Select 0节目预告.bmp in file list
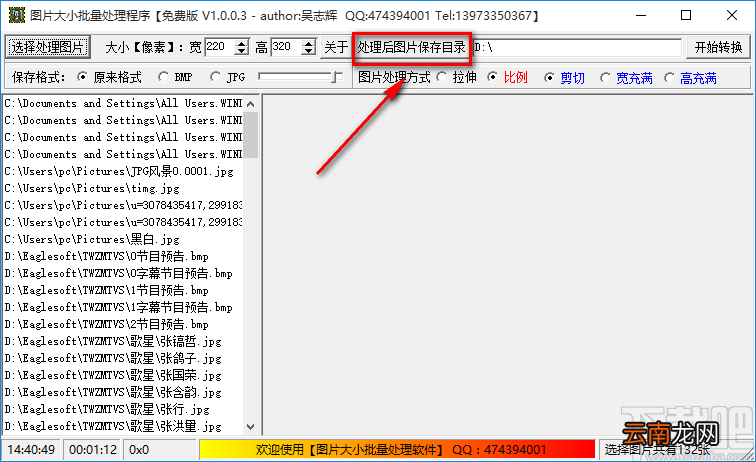756x462 pixels. tap(123, 256)
